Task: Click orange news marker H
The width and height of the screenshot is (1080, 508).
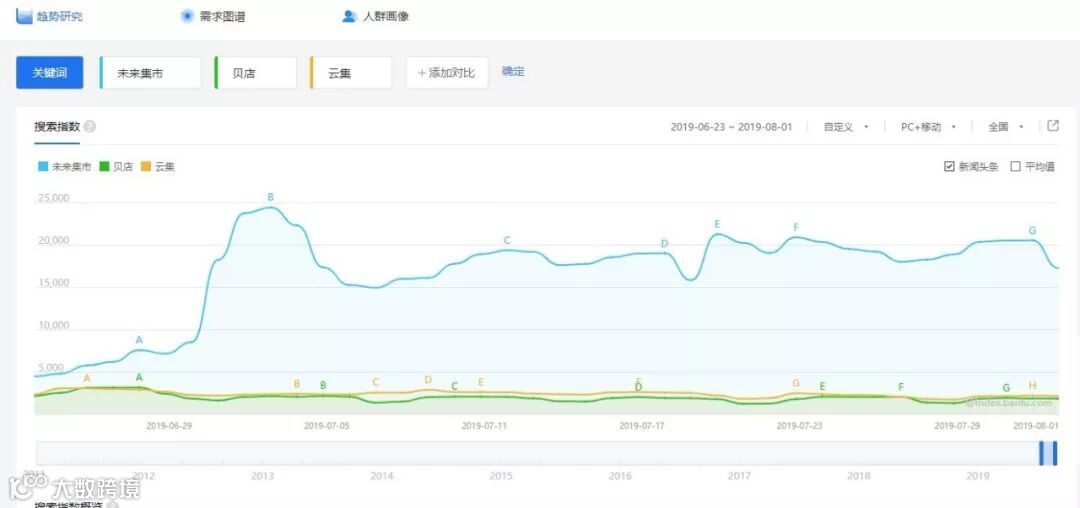Action: click(1032, 385)
